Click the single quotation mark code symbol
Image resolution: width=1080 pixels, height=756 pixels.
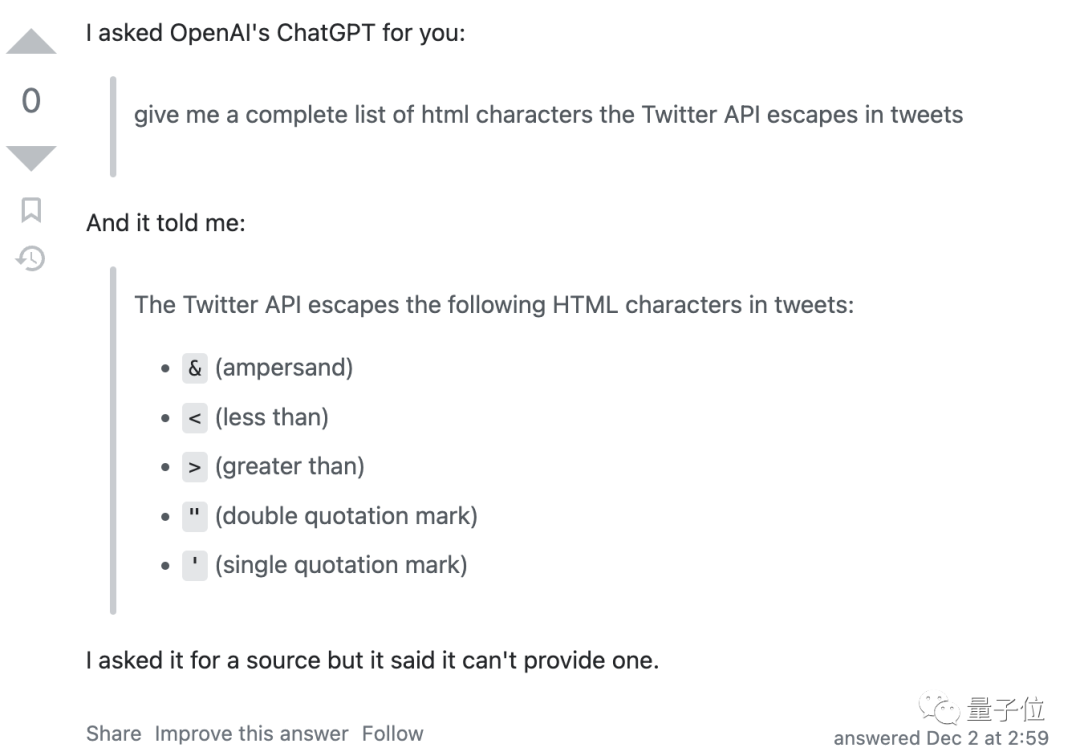[x=195, y=565]
